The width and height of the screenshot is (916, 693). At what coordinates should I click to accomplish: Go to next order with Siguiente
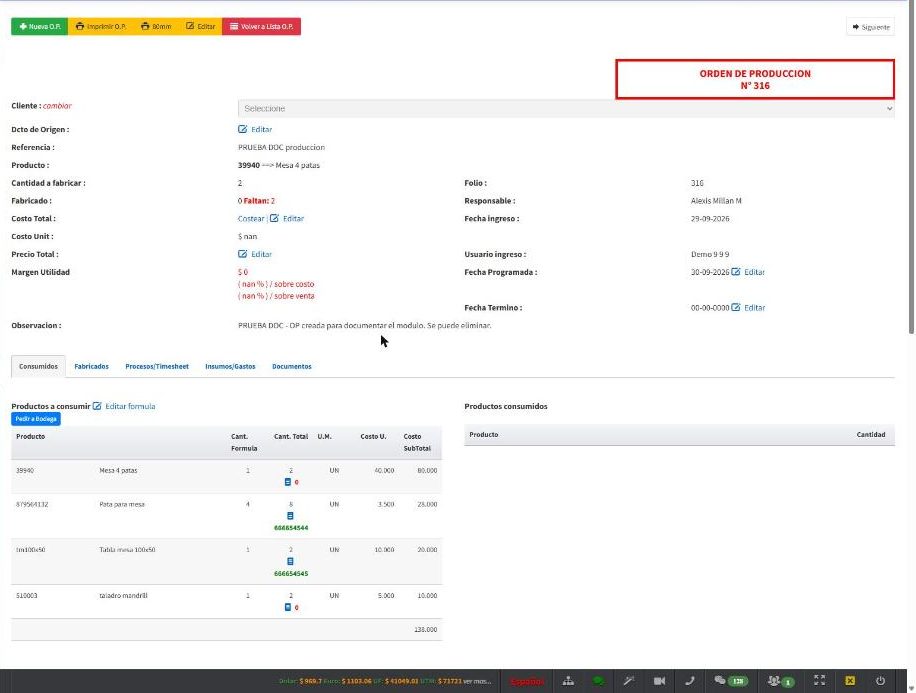click(x=870, y=27)
